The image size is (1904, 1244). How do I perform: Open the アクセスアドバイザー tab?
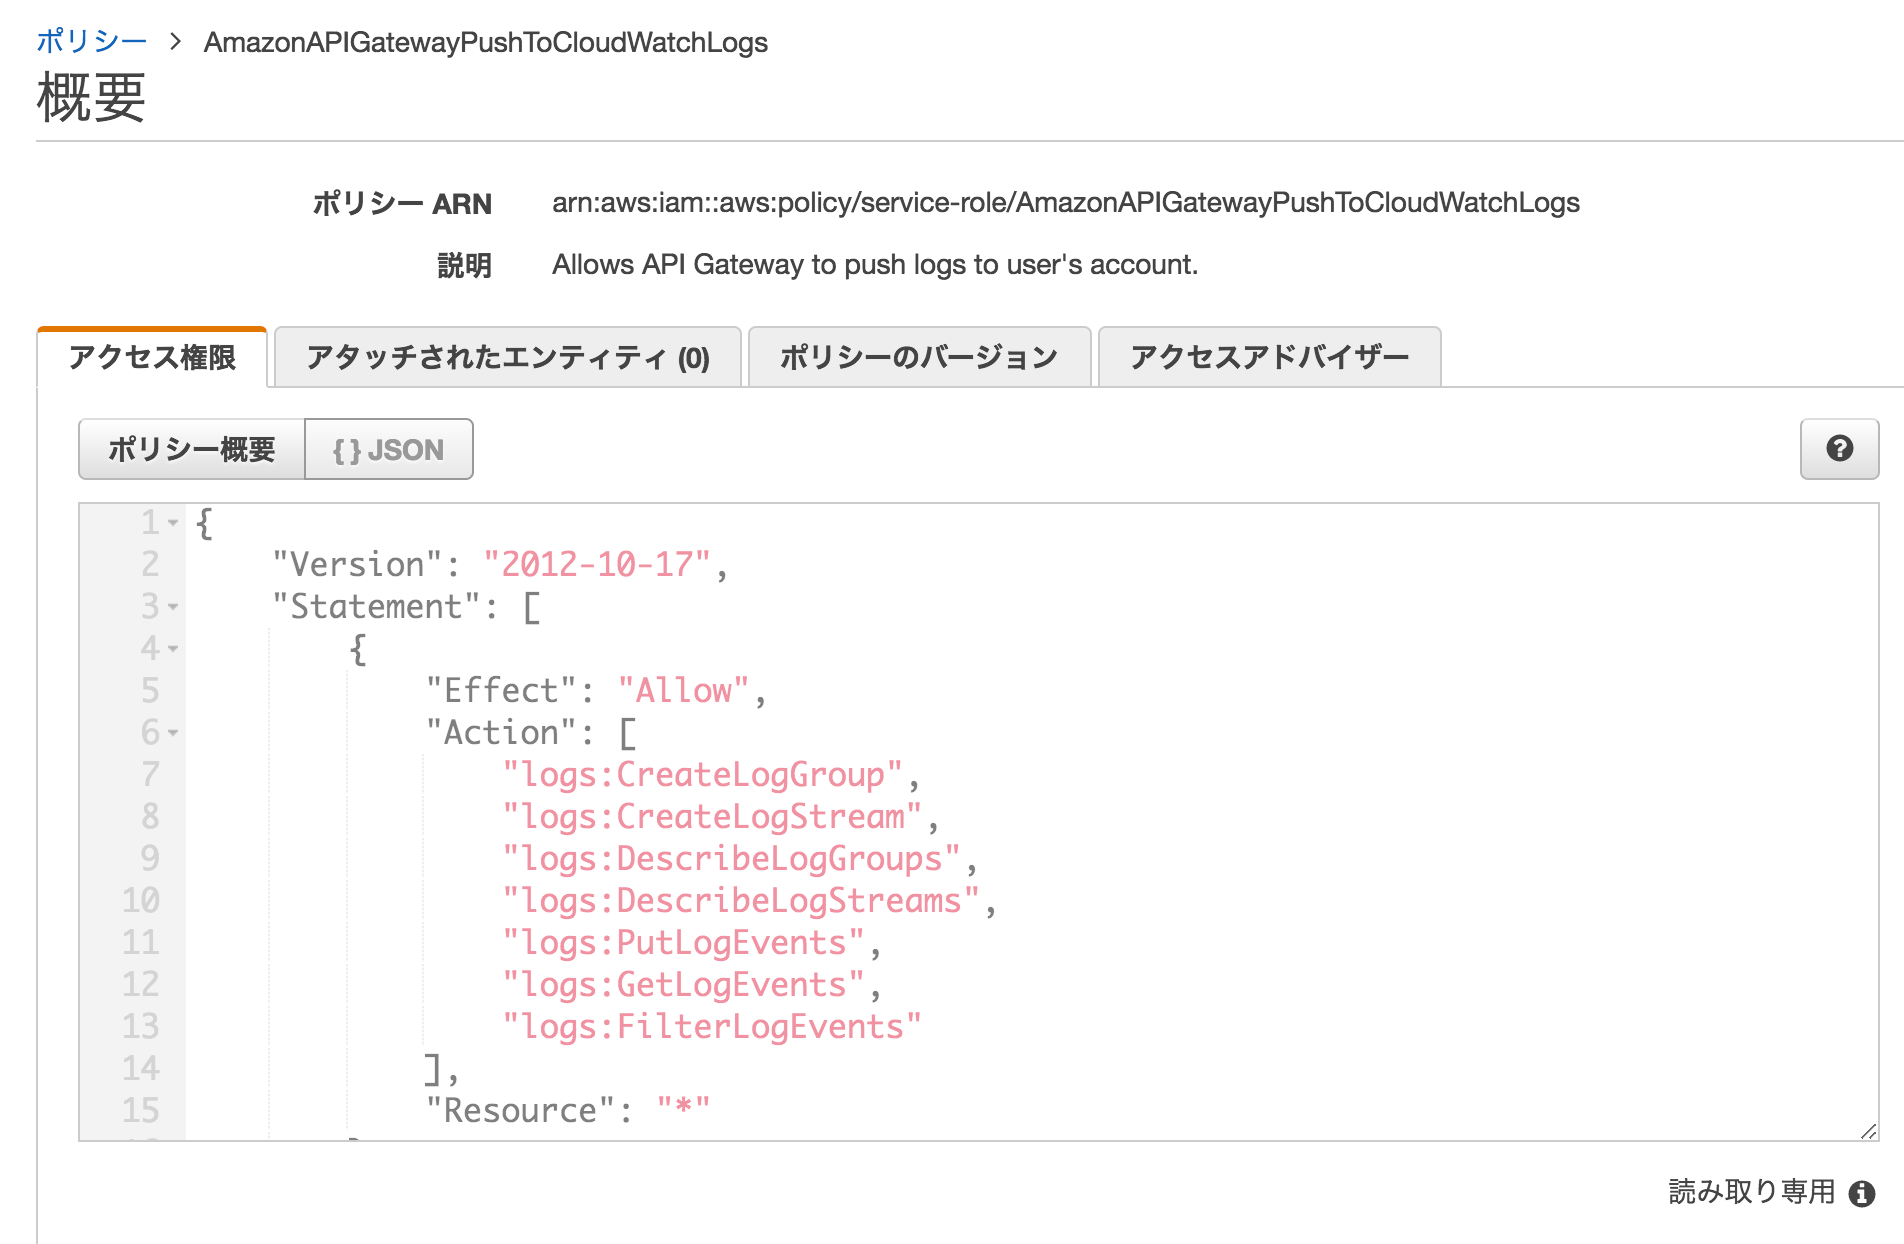click(1270, 357)
